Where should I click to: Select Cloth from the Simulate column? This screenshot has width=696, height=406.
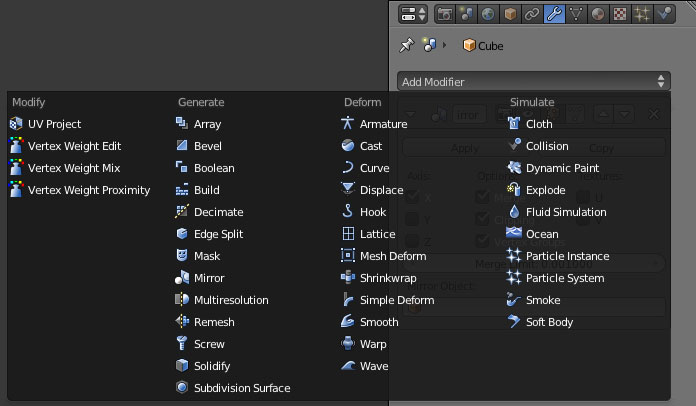coord(539,124)
